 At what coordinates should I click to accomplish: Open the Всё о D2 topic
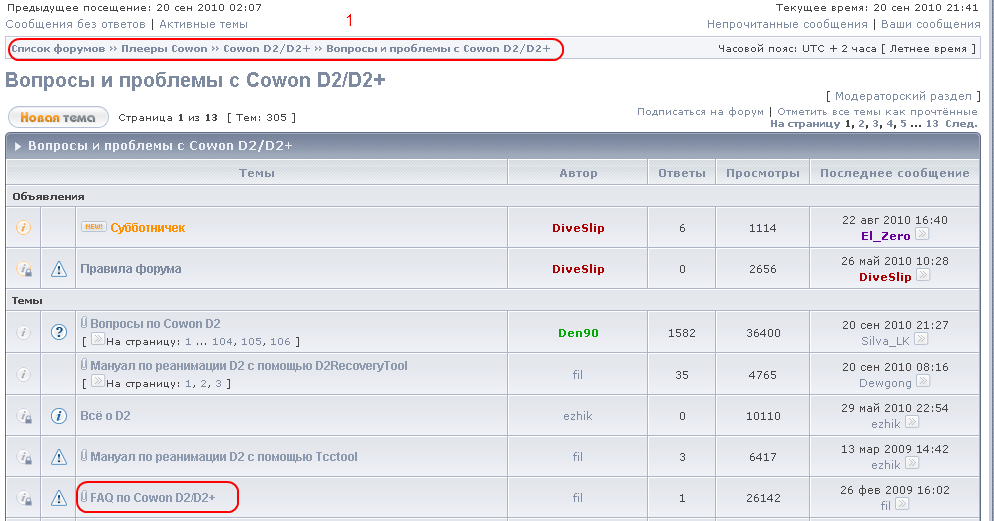pyautogui.click(x=105, y=416)
